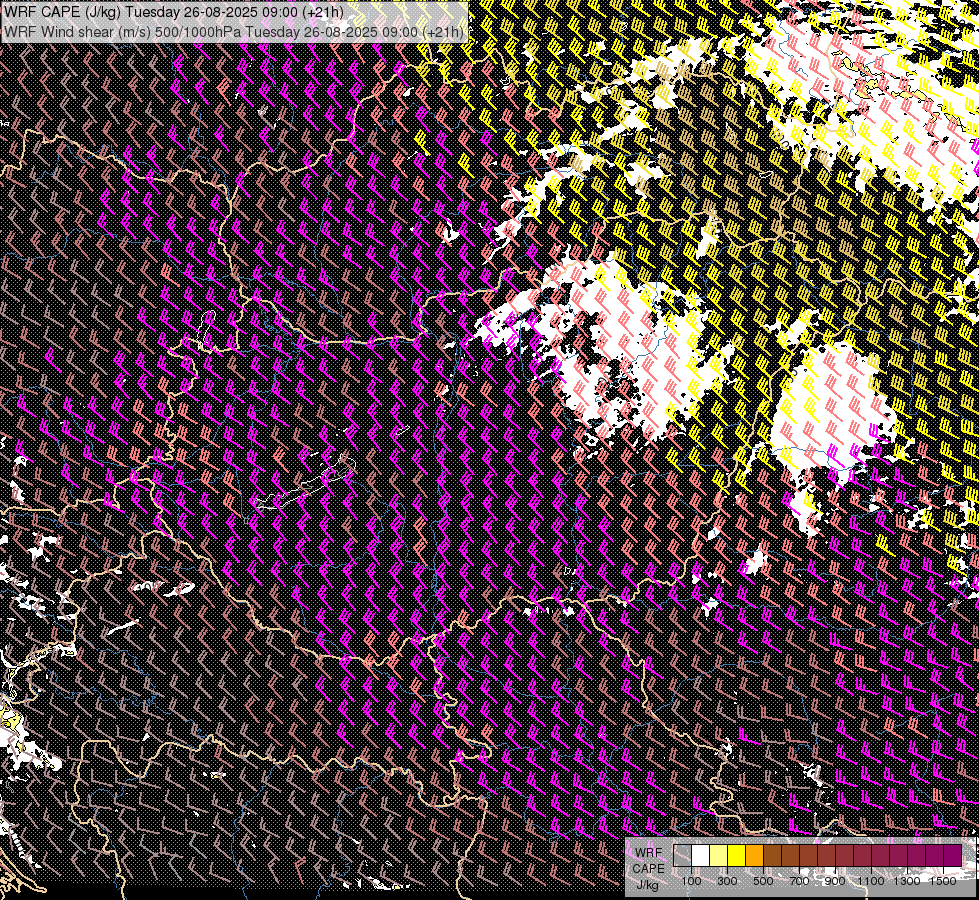Select the transparent gray first legend swatch
This screenshot has width=979, height=900.
coord(682,856)
